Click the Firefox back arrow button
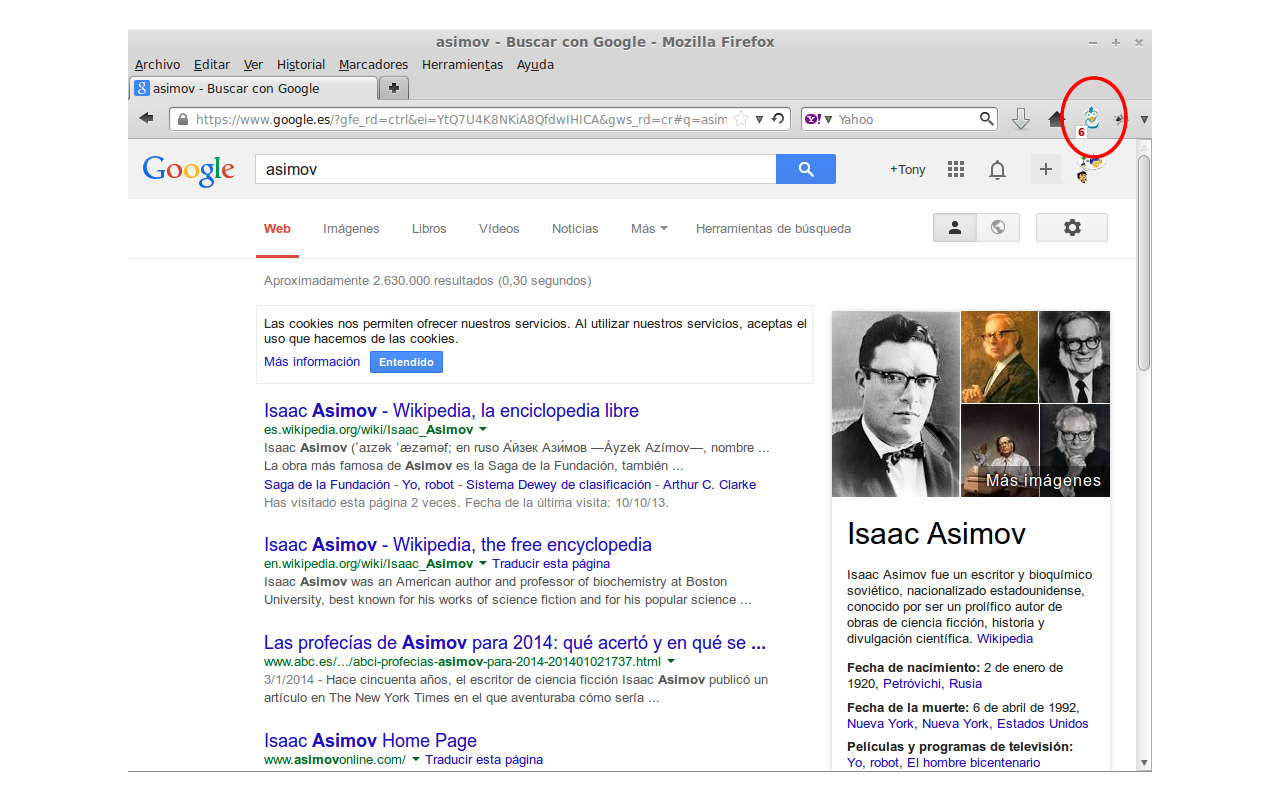 pyautogui.click(x=147, y=119)
